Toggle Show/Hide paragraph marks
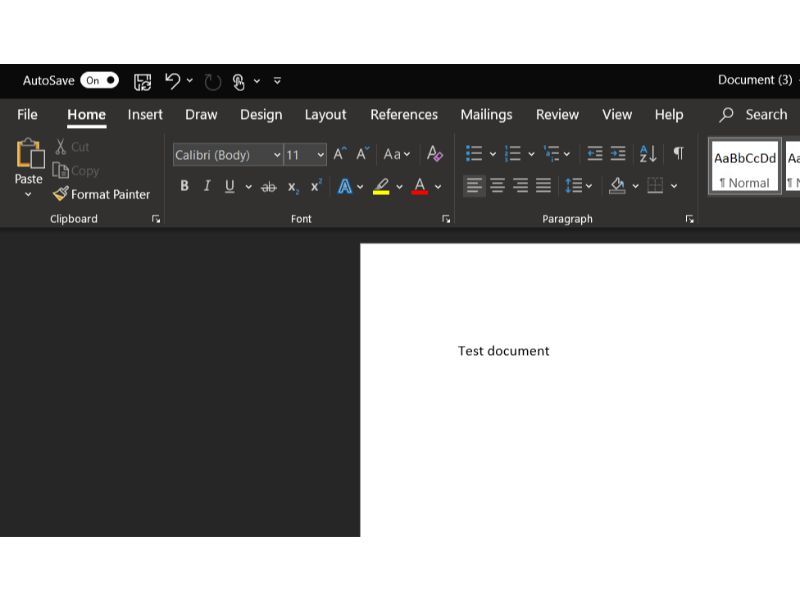Image resolution: width=800 pixels, height=600 pixels. click(678, 154)
